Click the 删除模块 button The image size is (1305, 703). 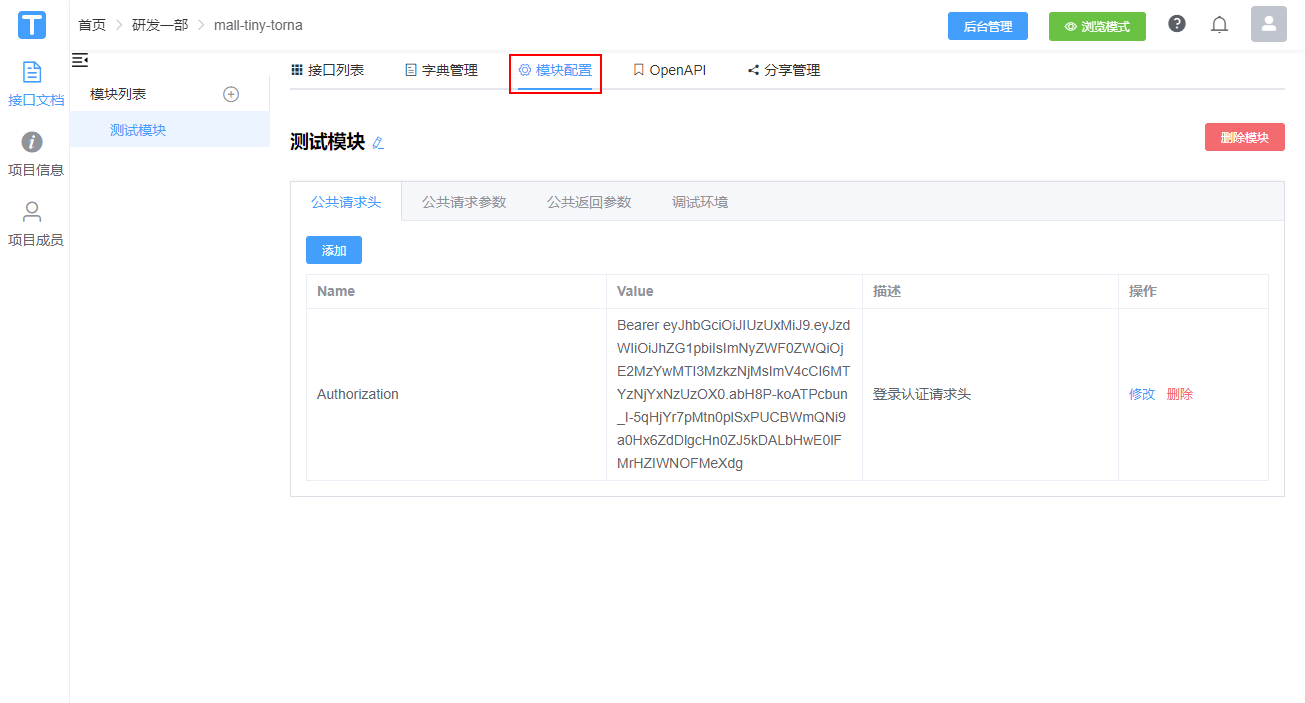1245,138
